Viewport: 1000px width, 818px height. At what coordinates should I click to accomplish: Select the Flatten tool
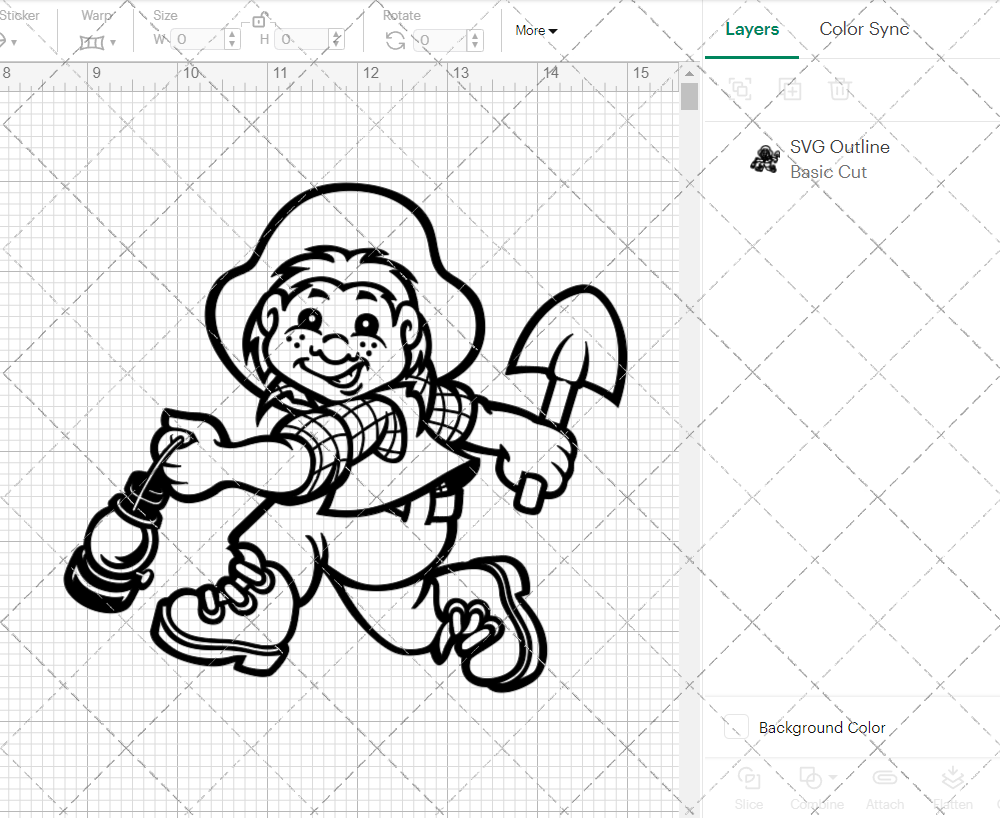click(952, 788)
